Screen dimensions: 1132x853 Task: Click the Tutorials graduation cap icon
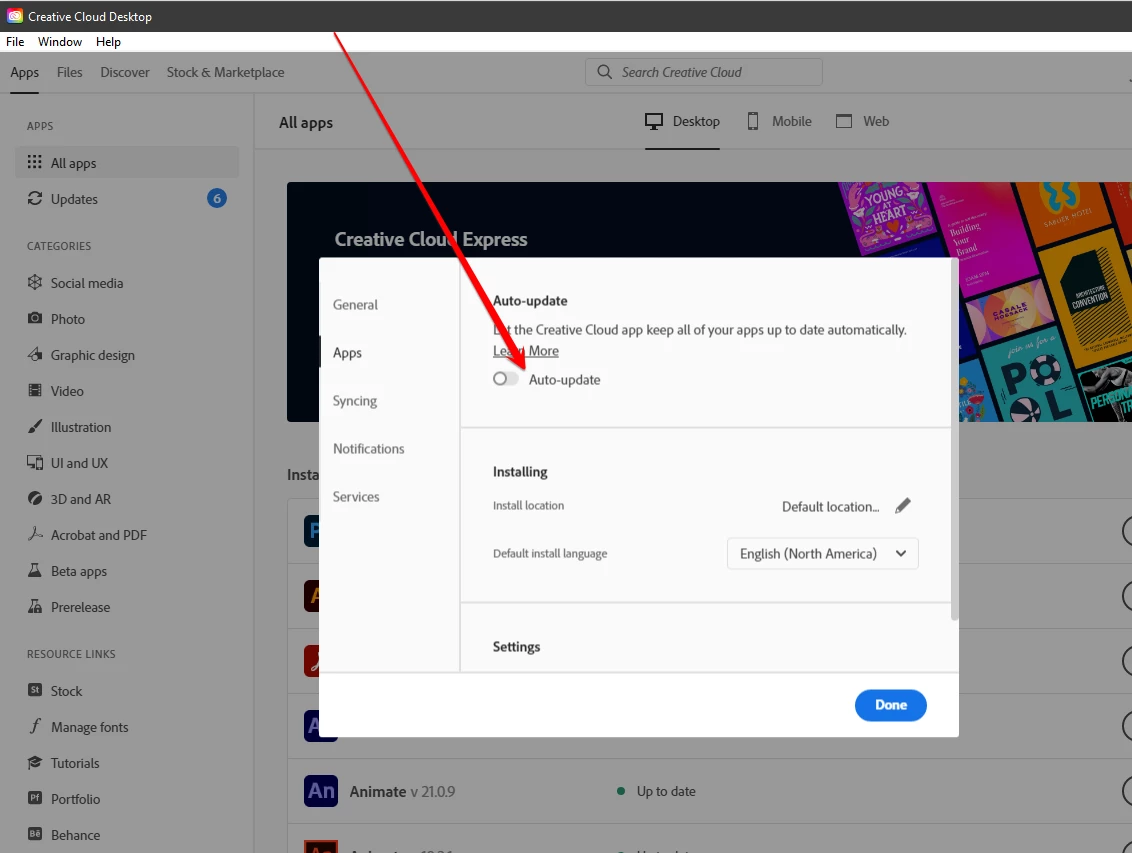tap(34, 762)
